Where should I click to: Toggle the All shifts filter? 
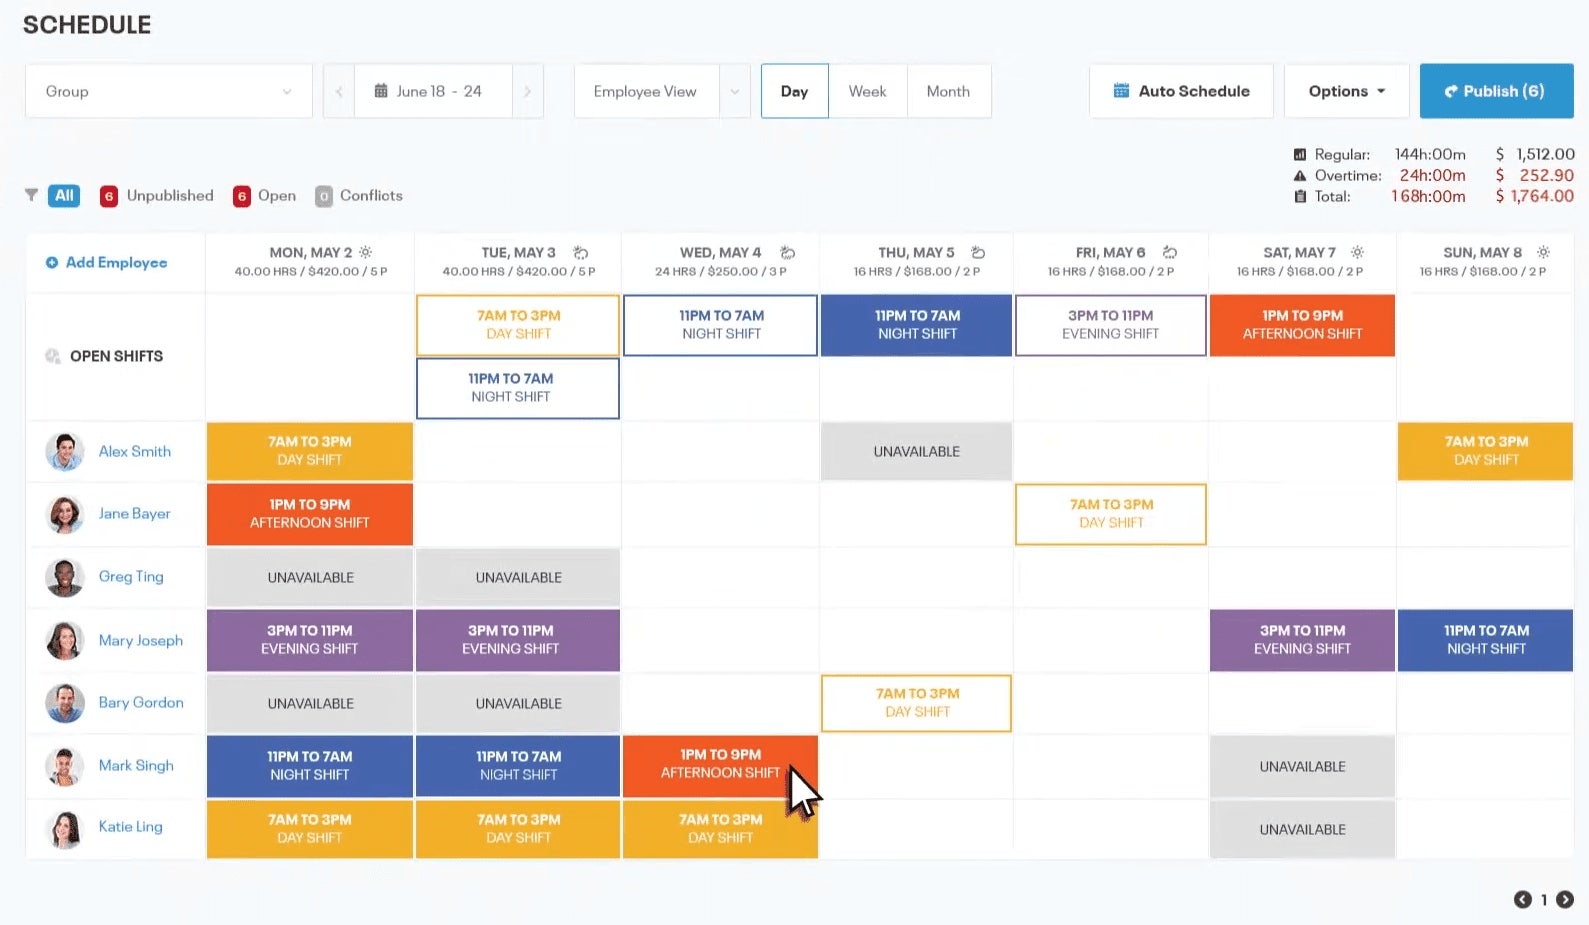64,195
